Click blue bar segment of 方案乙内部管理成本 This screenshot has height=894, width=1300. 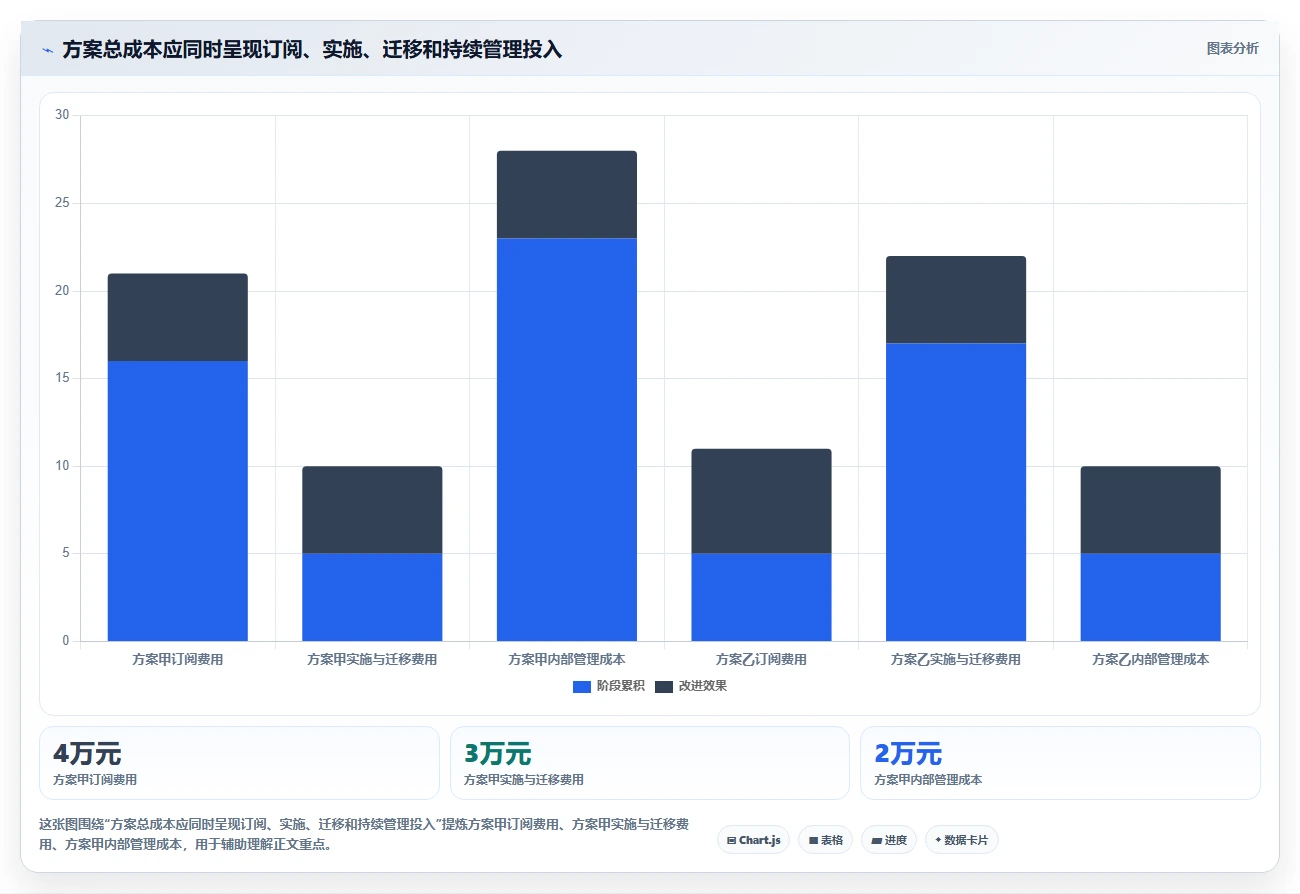tap(1150, 597)
